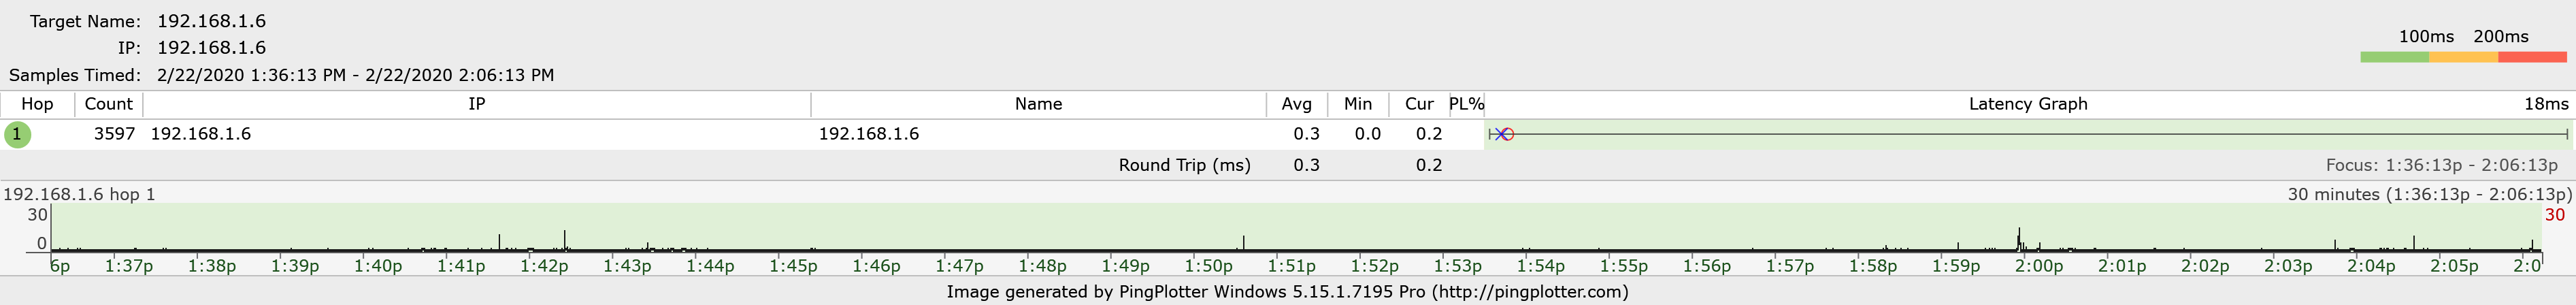Click the Min column header
2576x305 pixels.
pyautogui.click(x=1358, y=104)
